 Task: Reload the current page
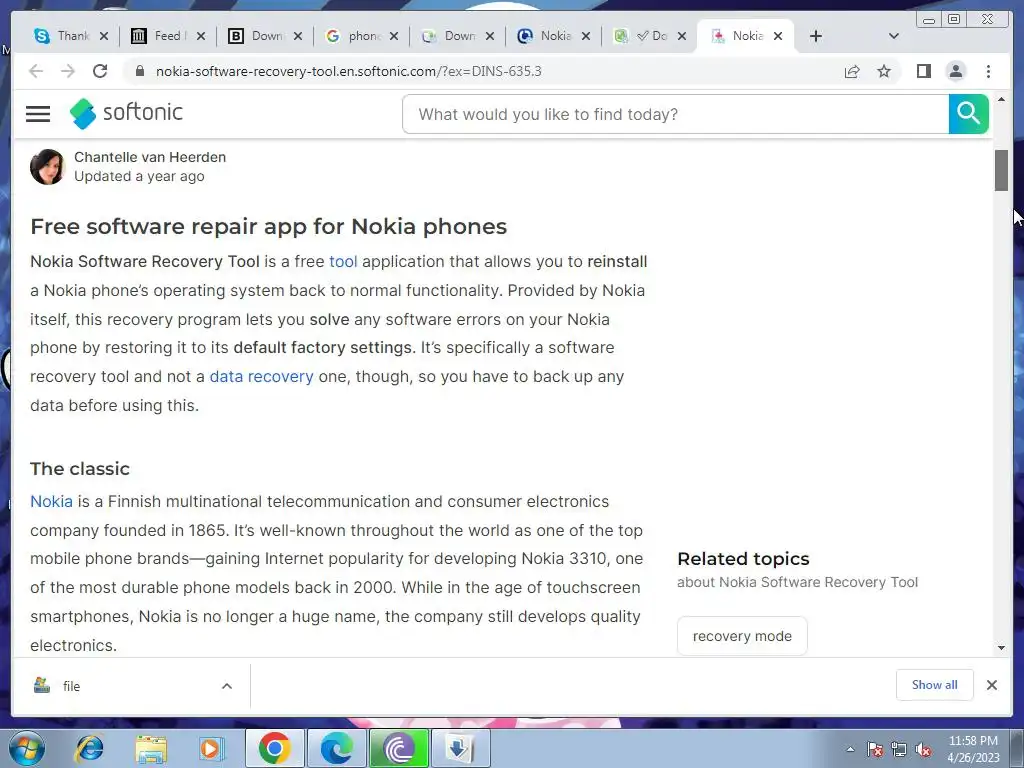tap(100, 71)
